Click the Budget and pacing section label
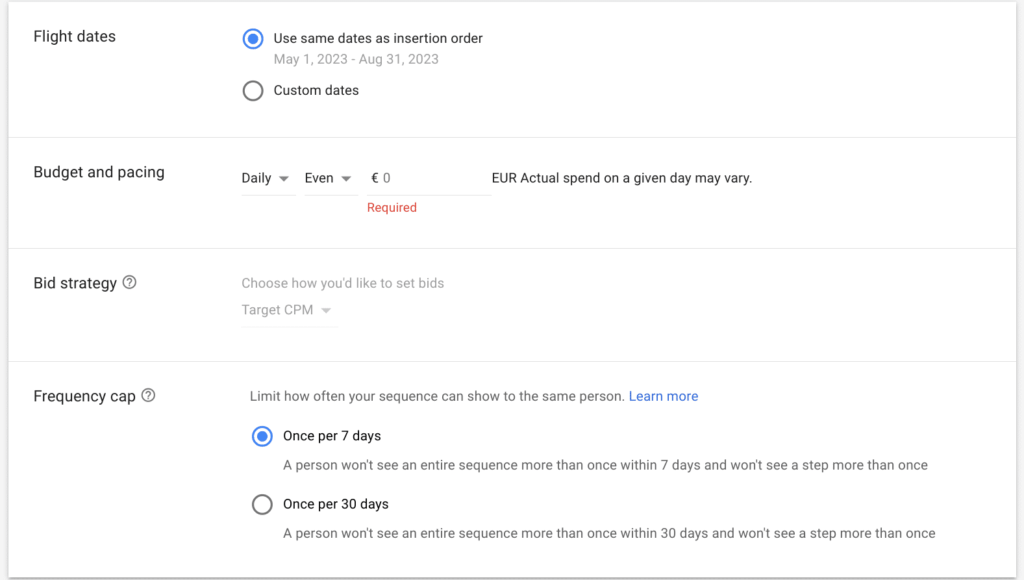This screenshot has height=580, width=1024. click(x=99, y=172)
